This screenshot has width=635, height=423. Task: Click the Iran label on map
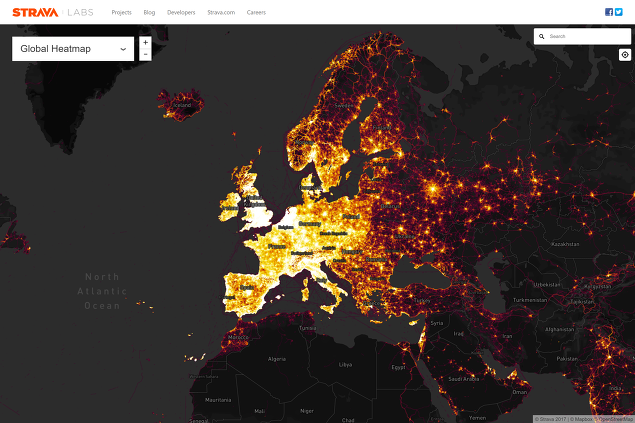point(507,336)
